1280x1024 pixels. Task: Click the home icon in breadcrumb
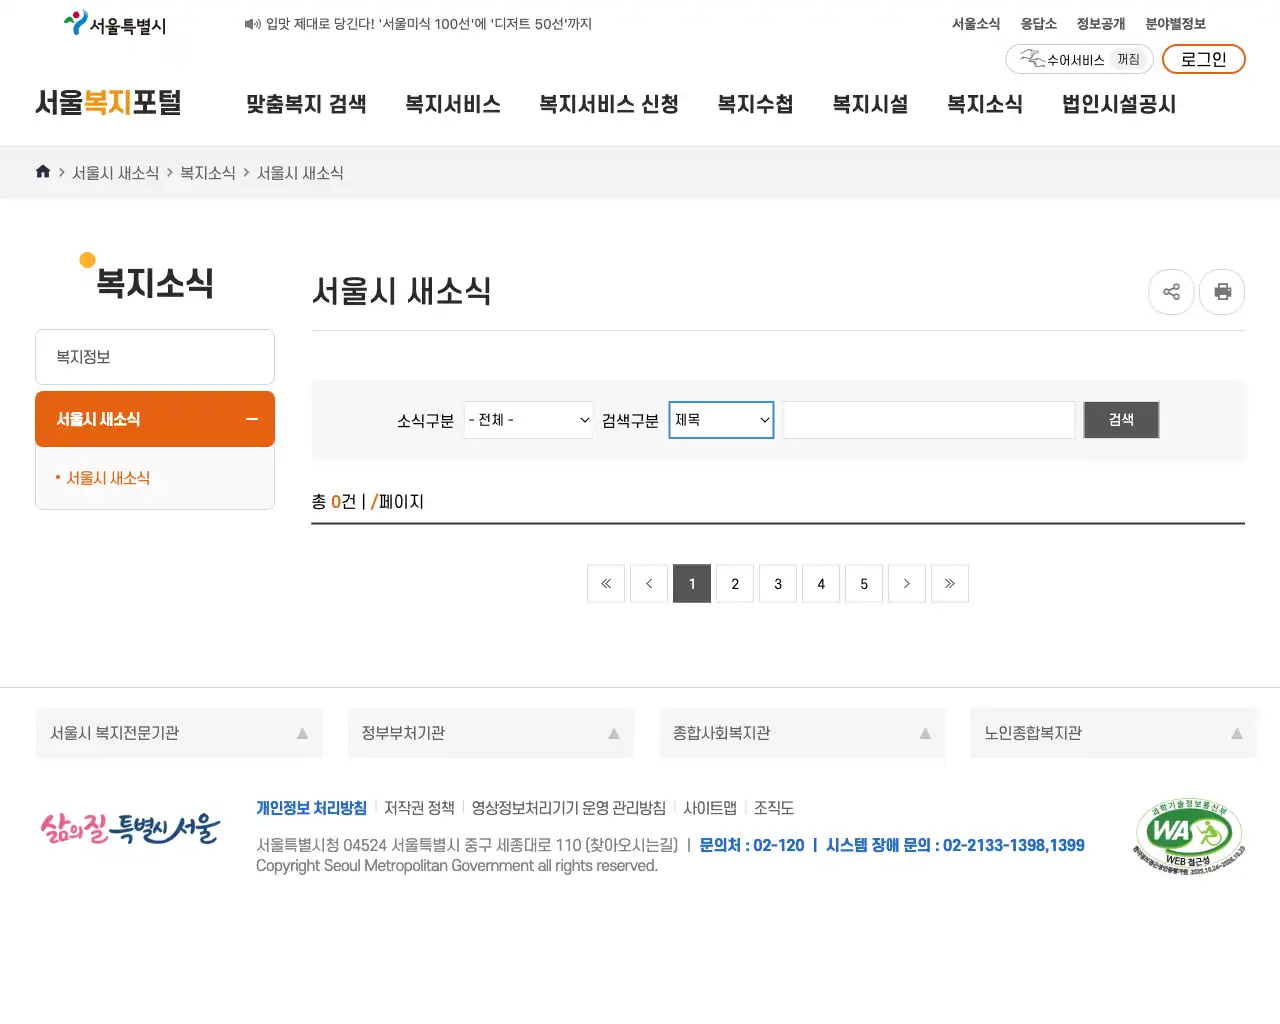coord(43,172)
